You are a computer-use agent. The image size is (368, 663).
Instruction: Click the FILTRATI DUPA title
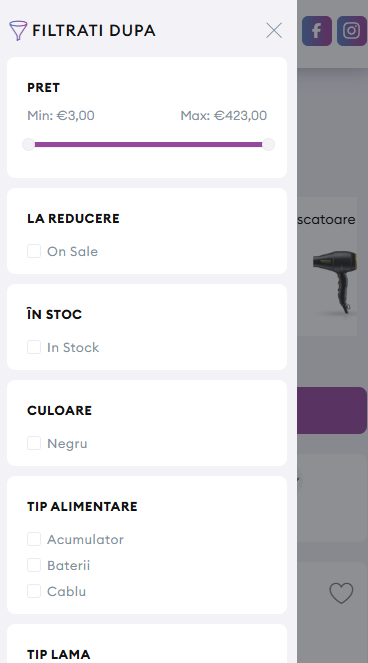point(94,30)
